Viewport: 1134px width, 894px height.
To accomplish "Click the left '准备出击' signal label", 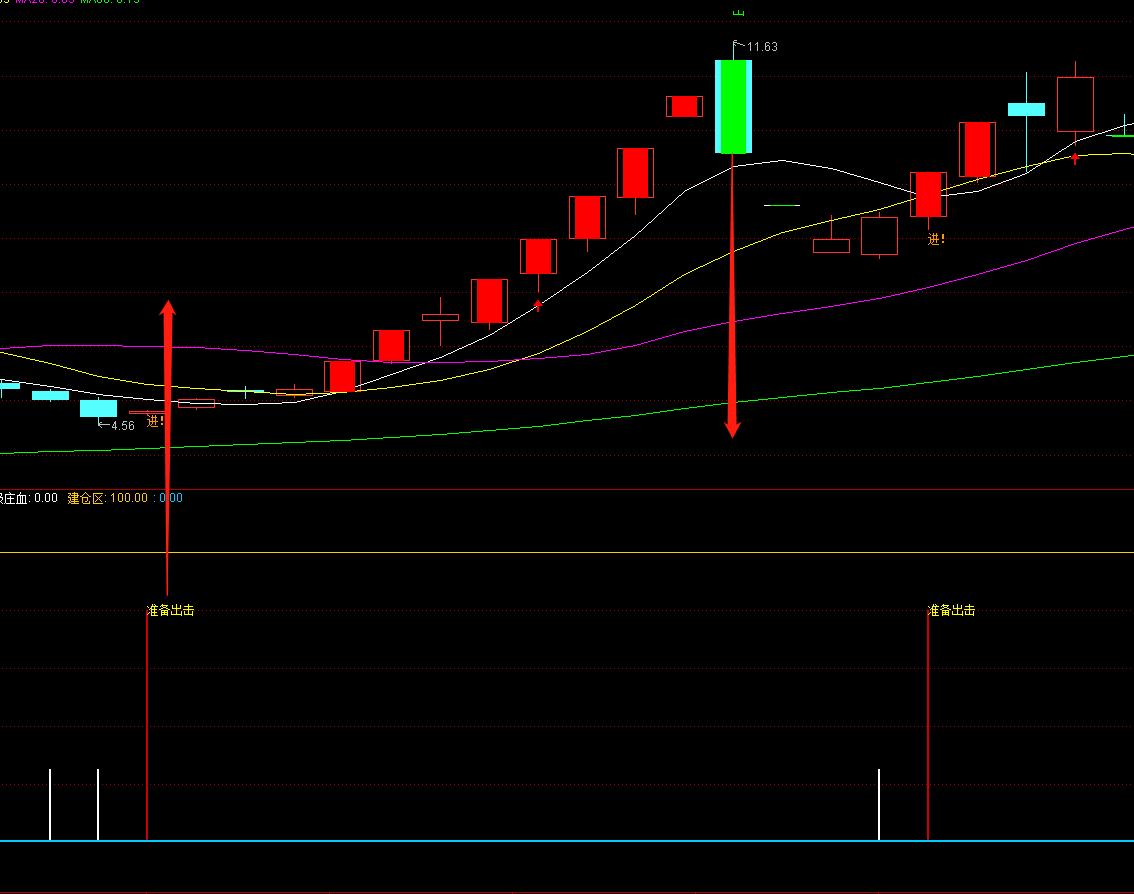I will pos(171,610).
